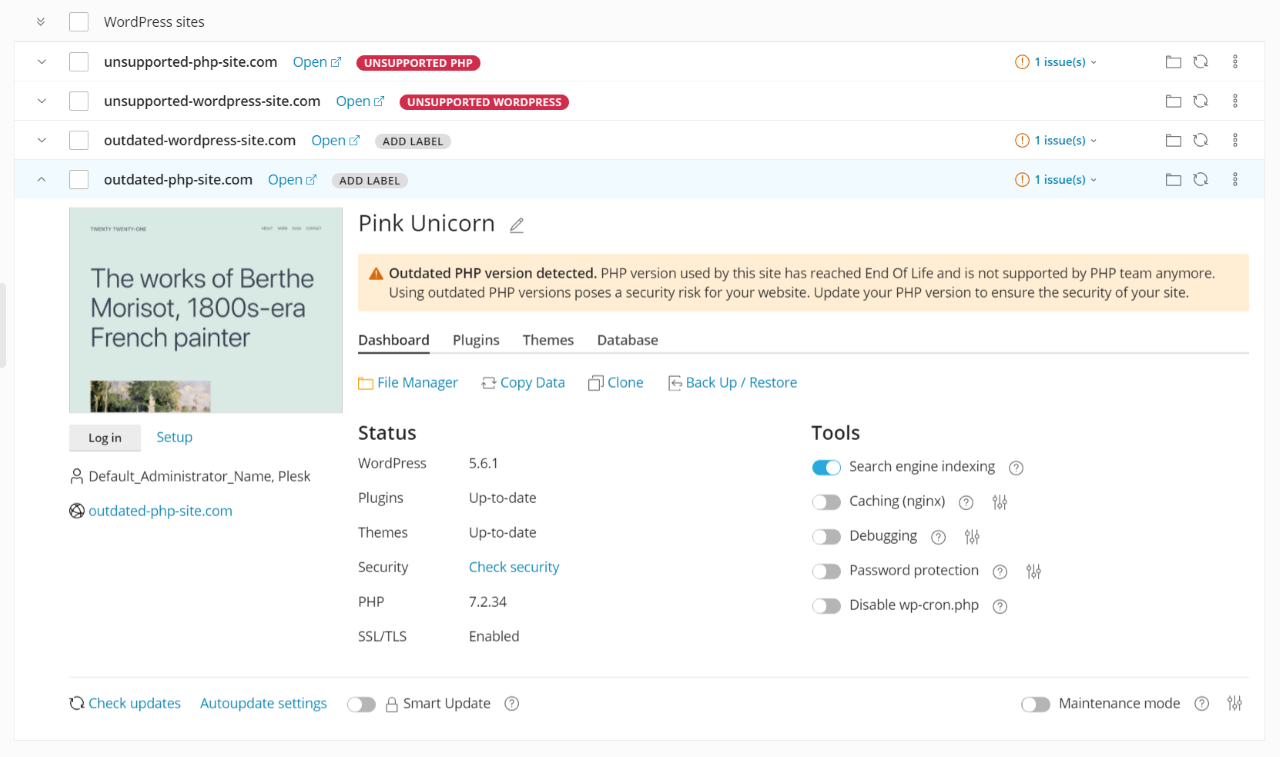Click the refresh icon on unsupported-php-site.com row
Viewport: 1280px width, 757px height.
(1200, 61)
